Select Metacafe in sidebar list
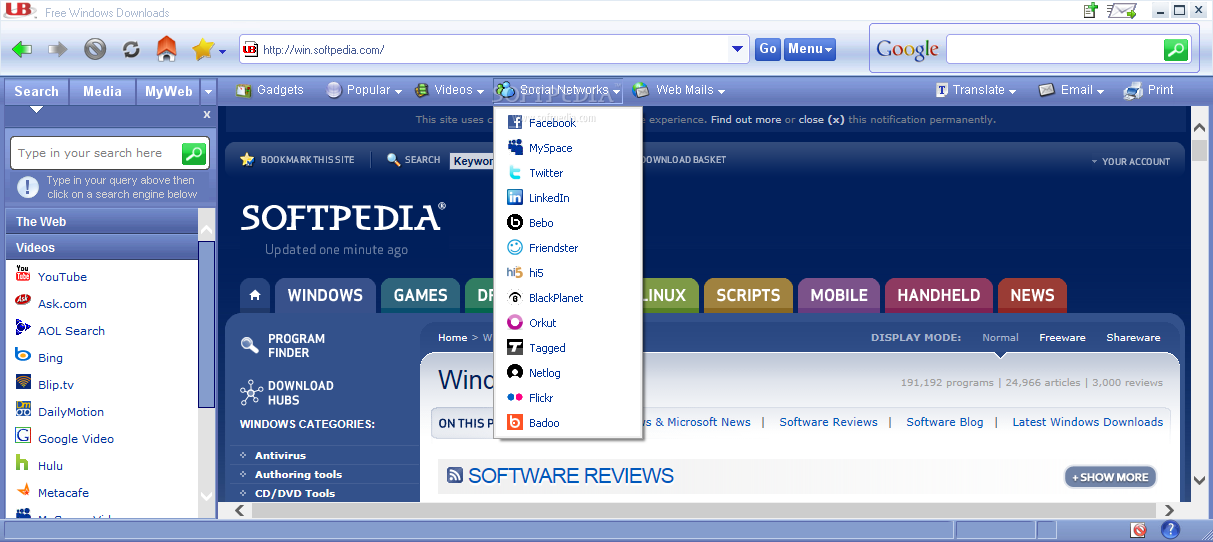 pos(63,493)
